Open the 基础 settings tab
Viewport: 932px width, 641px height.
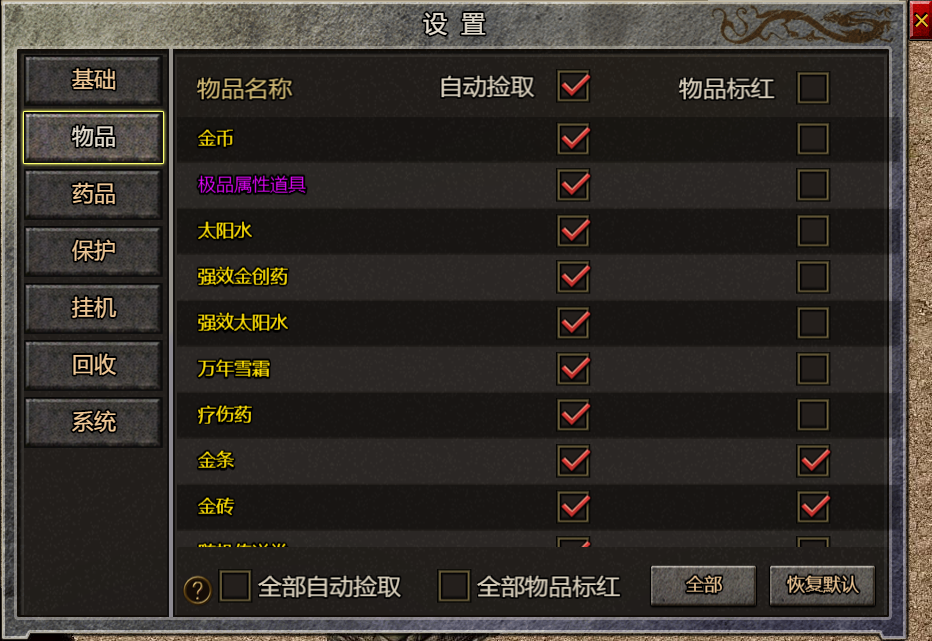[x=93, y=80]
